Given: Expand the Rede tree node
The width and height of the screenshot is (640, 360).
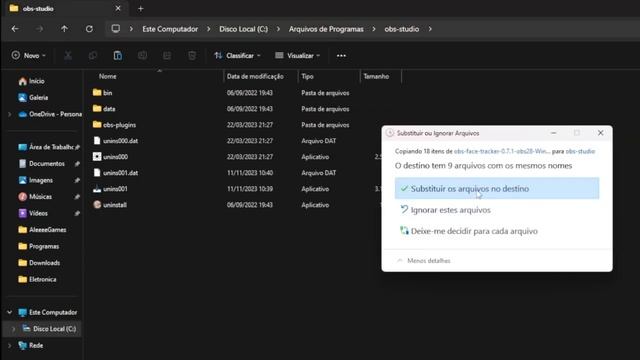Looking at the screenshot, I should (x=9, y=345).
